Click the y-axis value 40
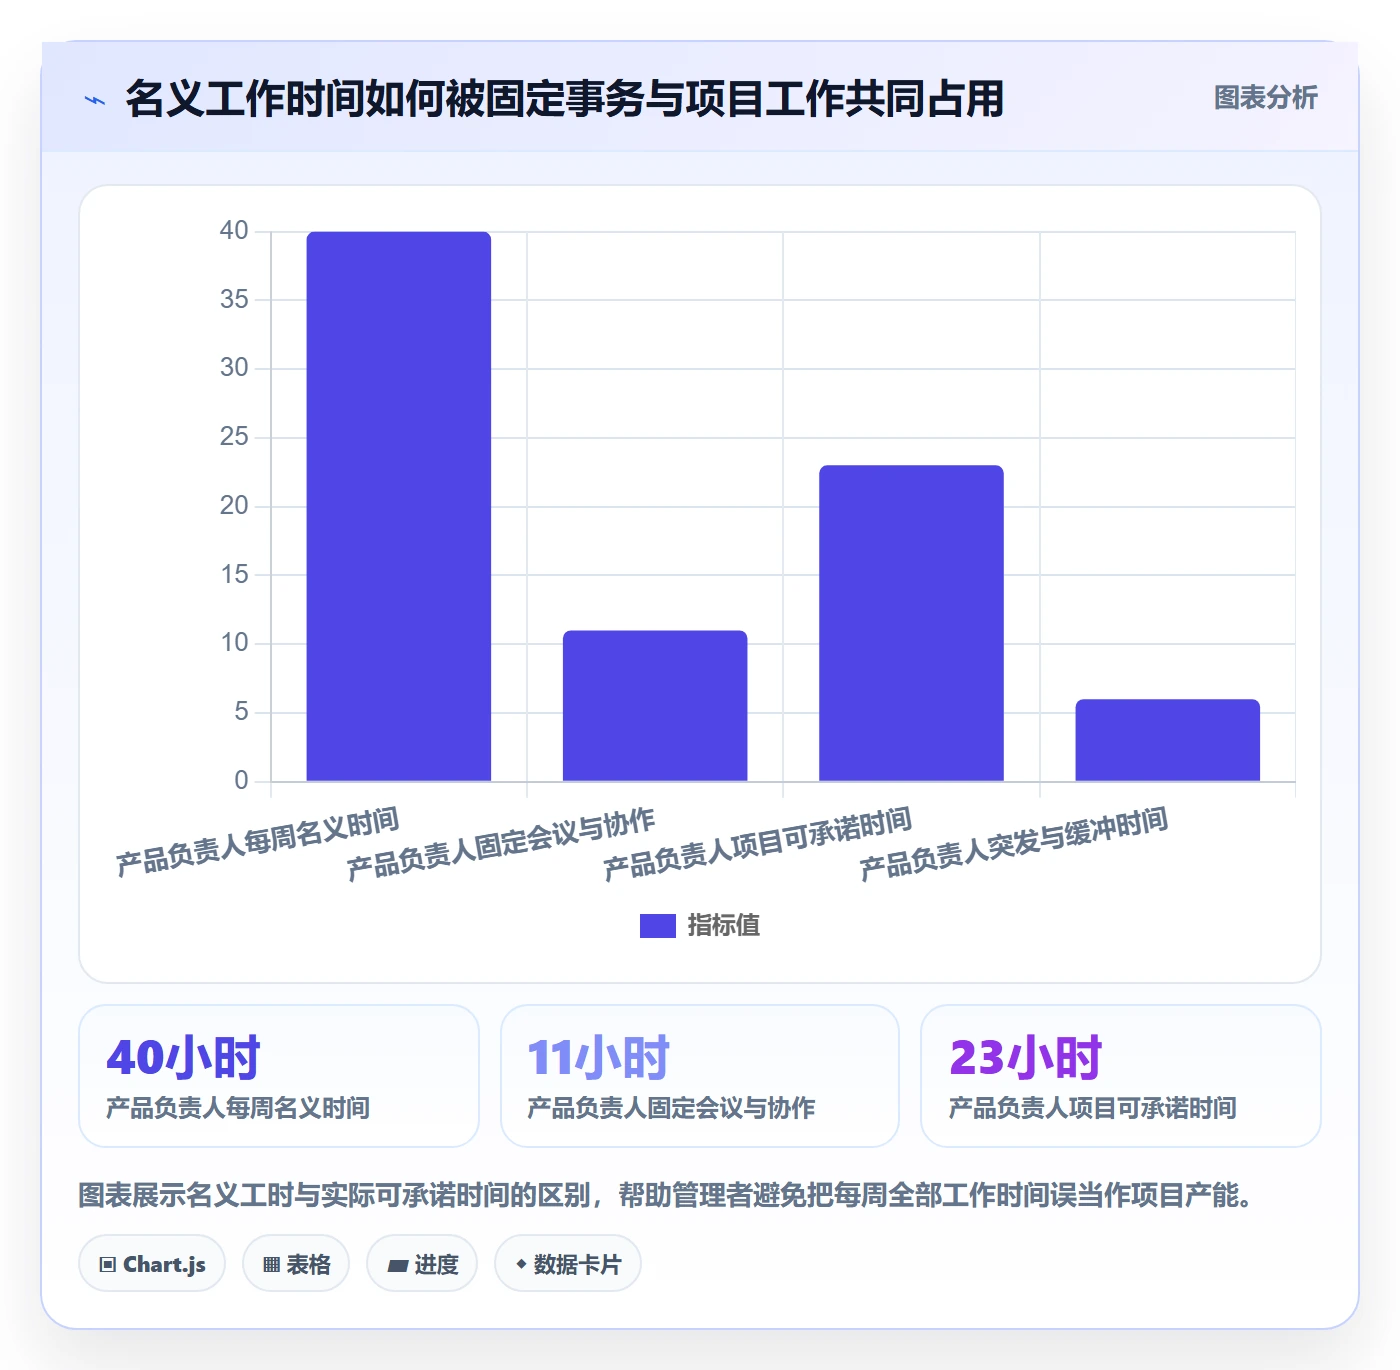 click(234, 231)
